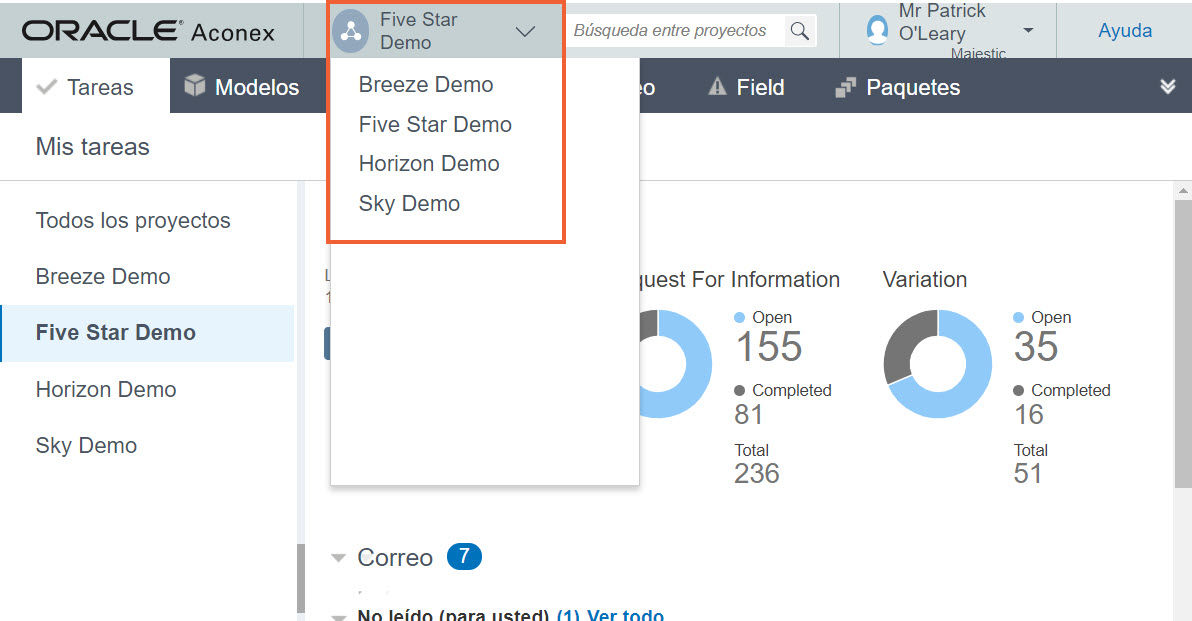Click the 236 total Request For Information count
The width and height of the screenshot is (1192, 621).
(x=756, y=474)
